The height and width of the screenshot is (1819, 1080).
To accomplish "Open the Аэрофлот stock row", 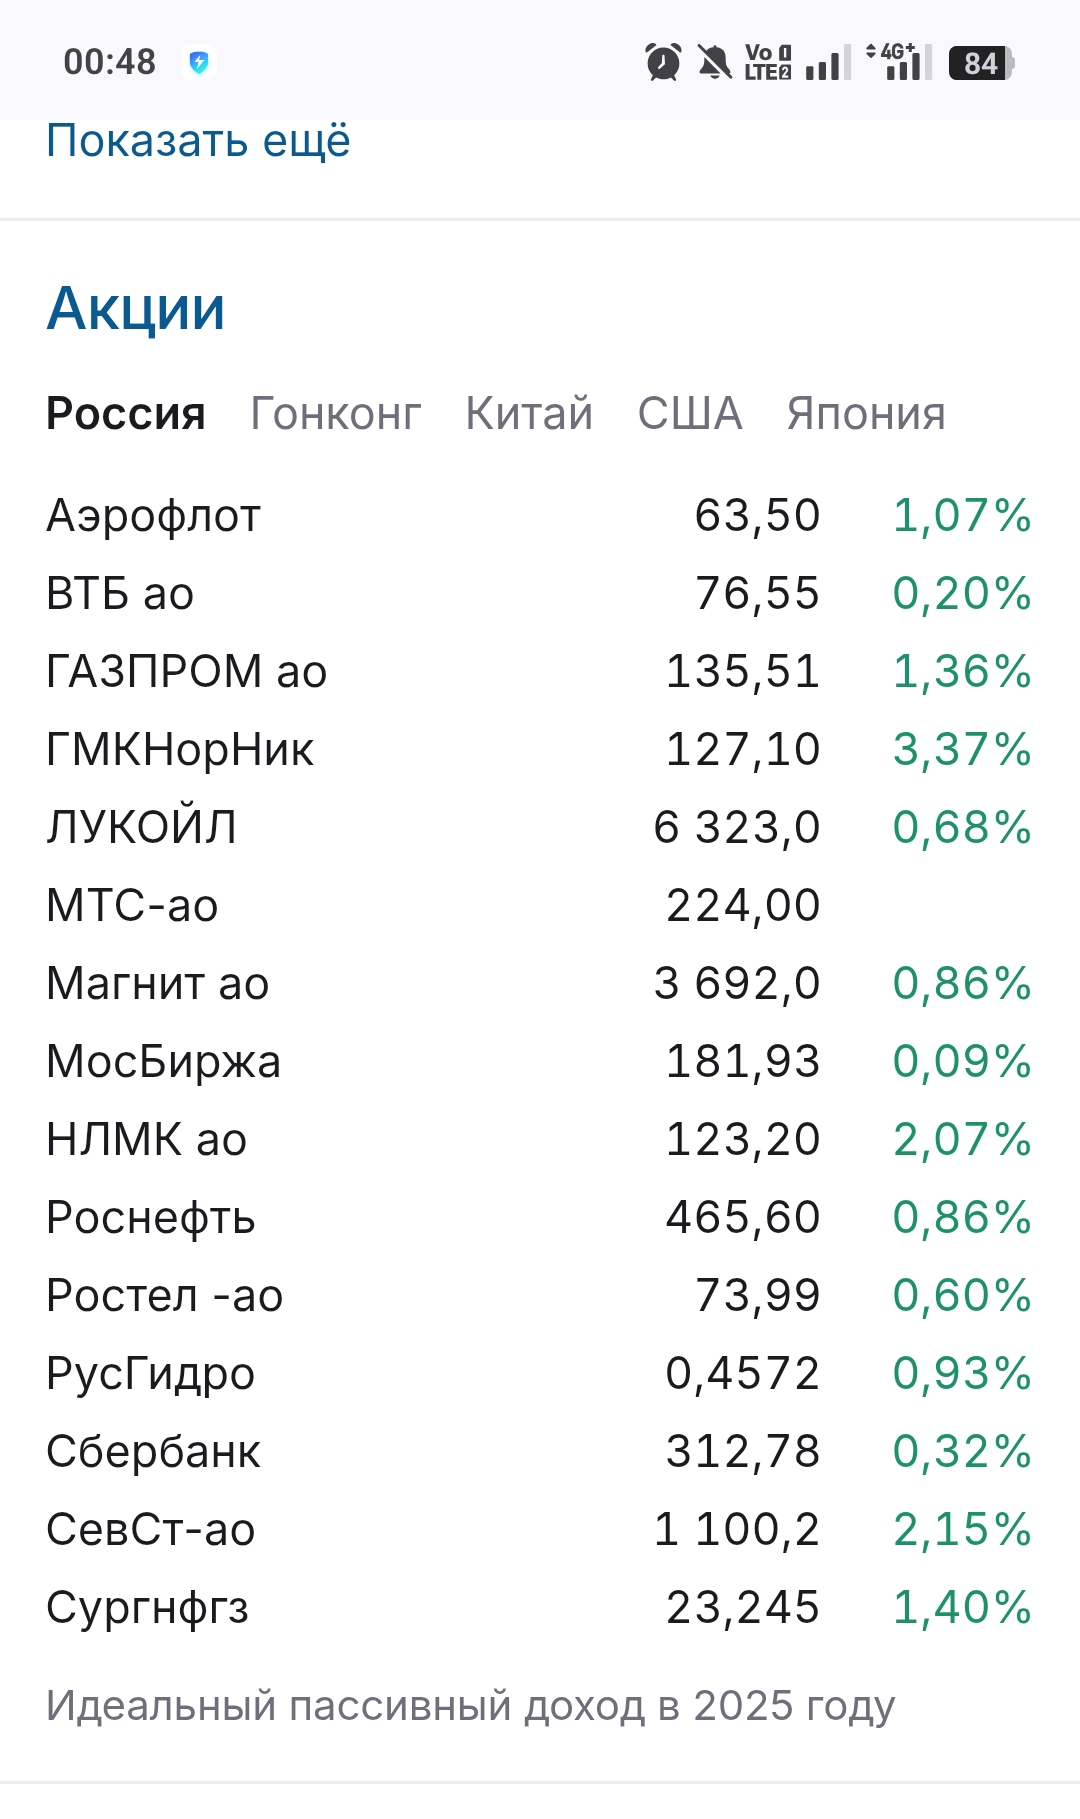I will point(154,516).
